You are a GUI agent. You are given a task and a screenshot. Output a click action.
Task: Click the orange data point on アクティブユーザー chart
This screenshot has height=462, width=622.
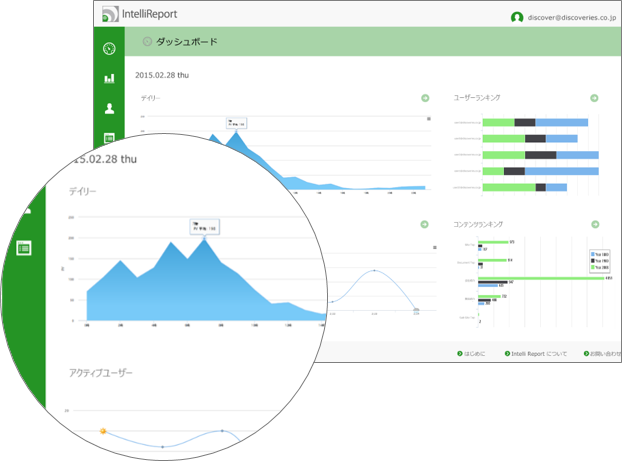(103, 431)
